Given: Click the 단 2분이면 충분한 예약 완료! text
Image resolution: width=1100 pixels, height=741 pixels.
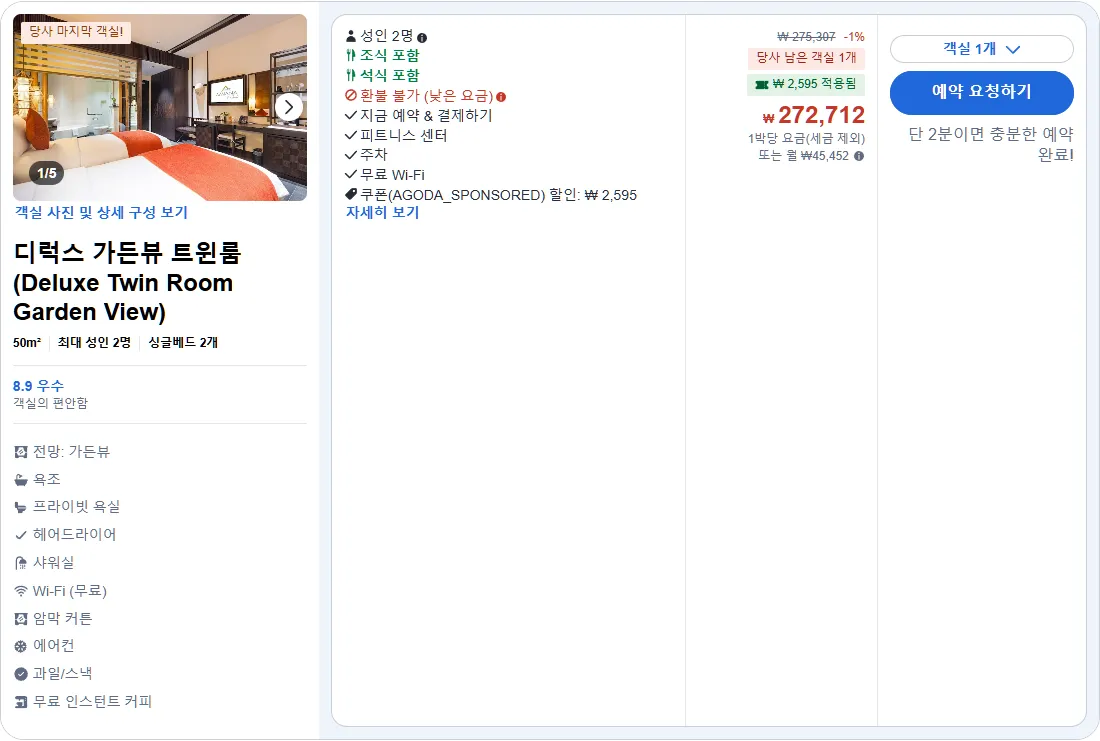Looking at the screenshot, I should tap(991, 144).
